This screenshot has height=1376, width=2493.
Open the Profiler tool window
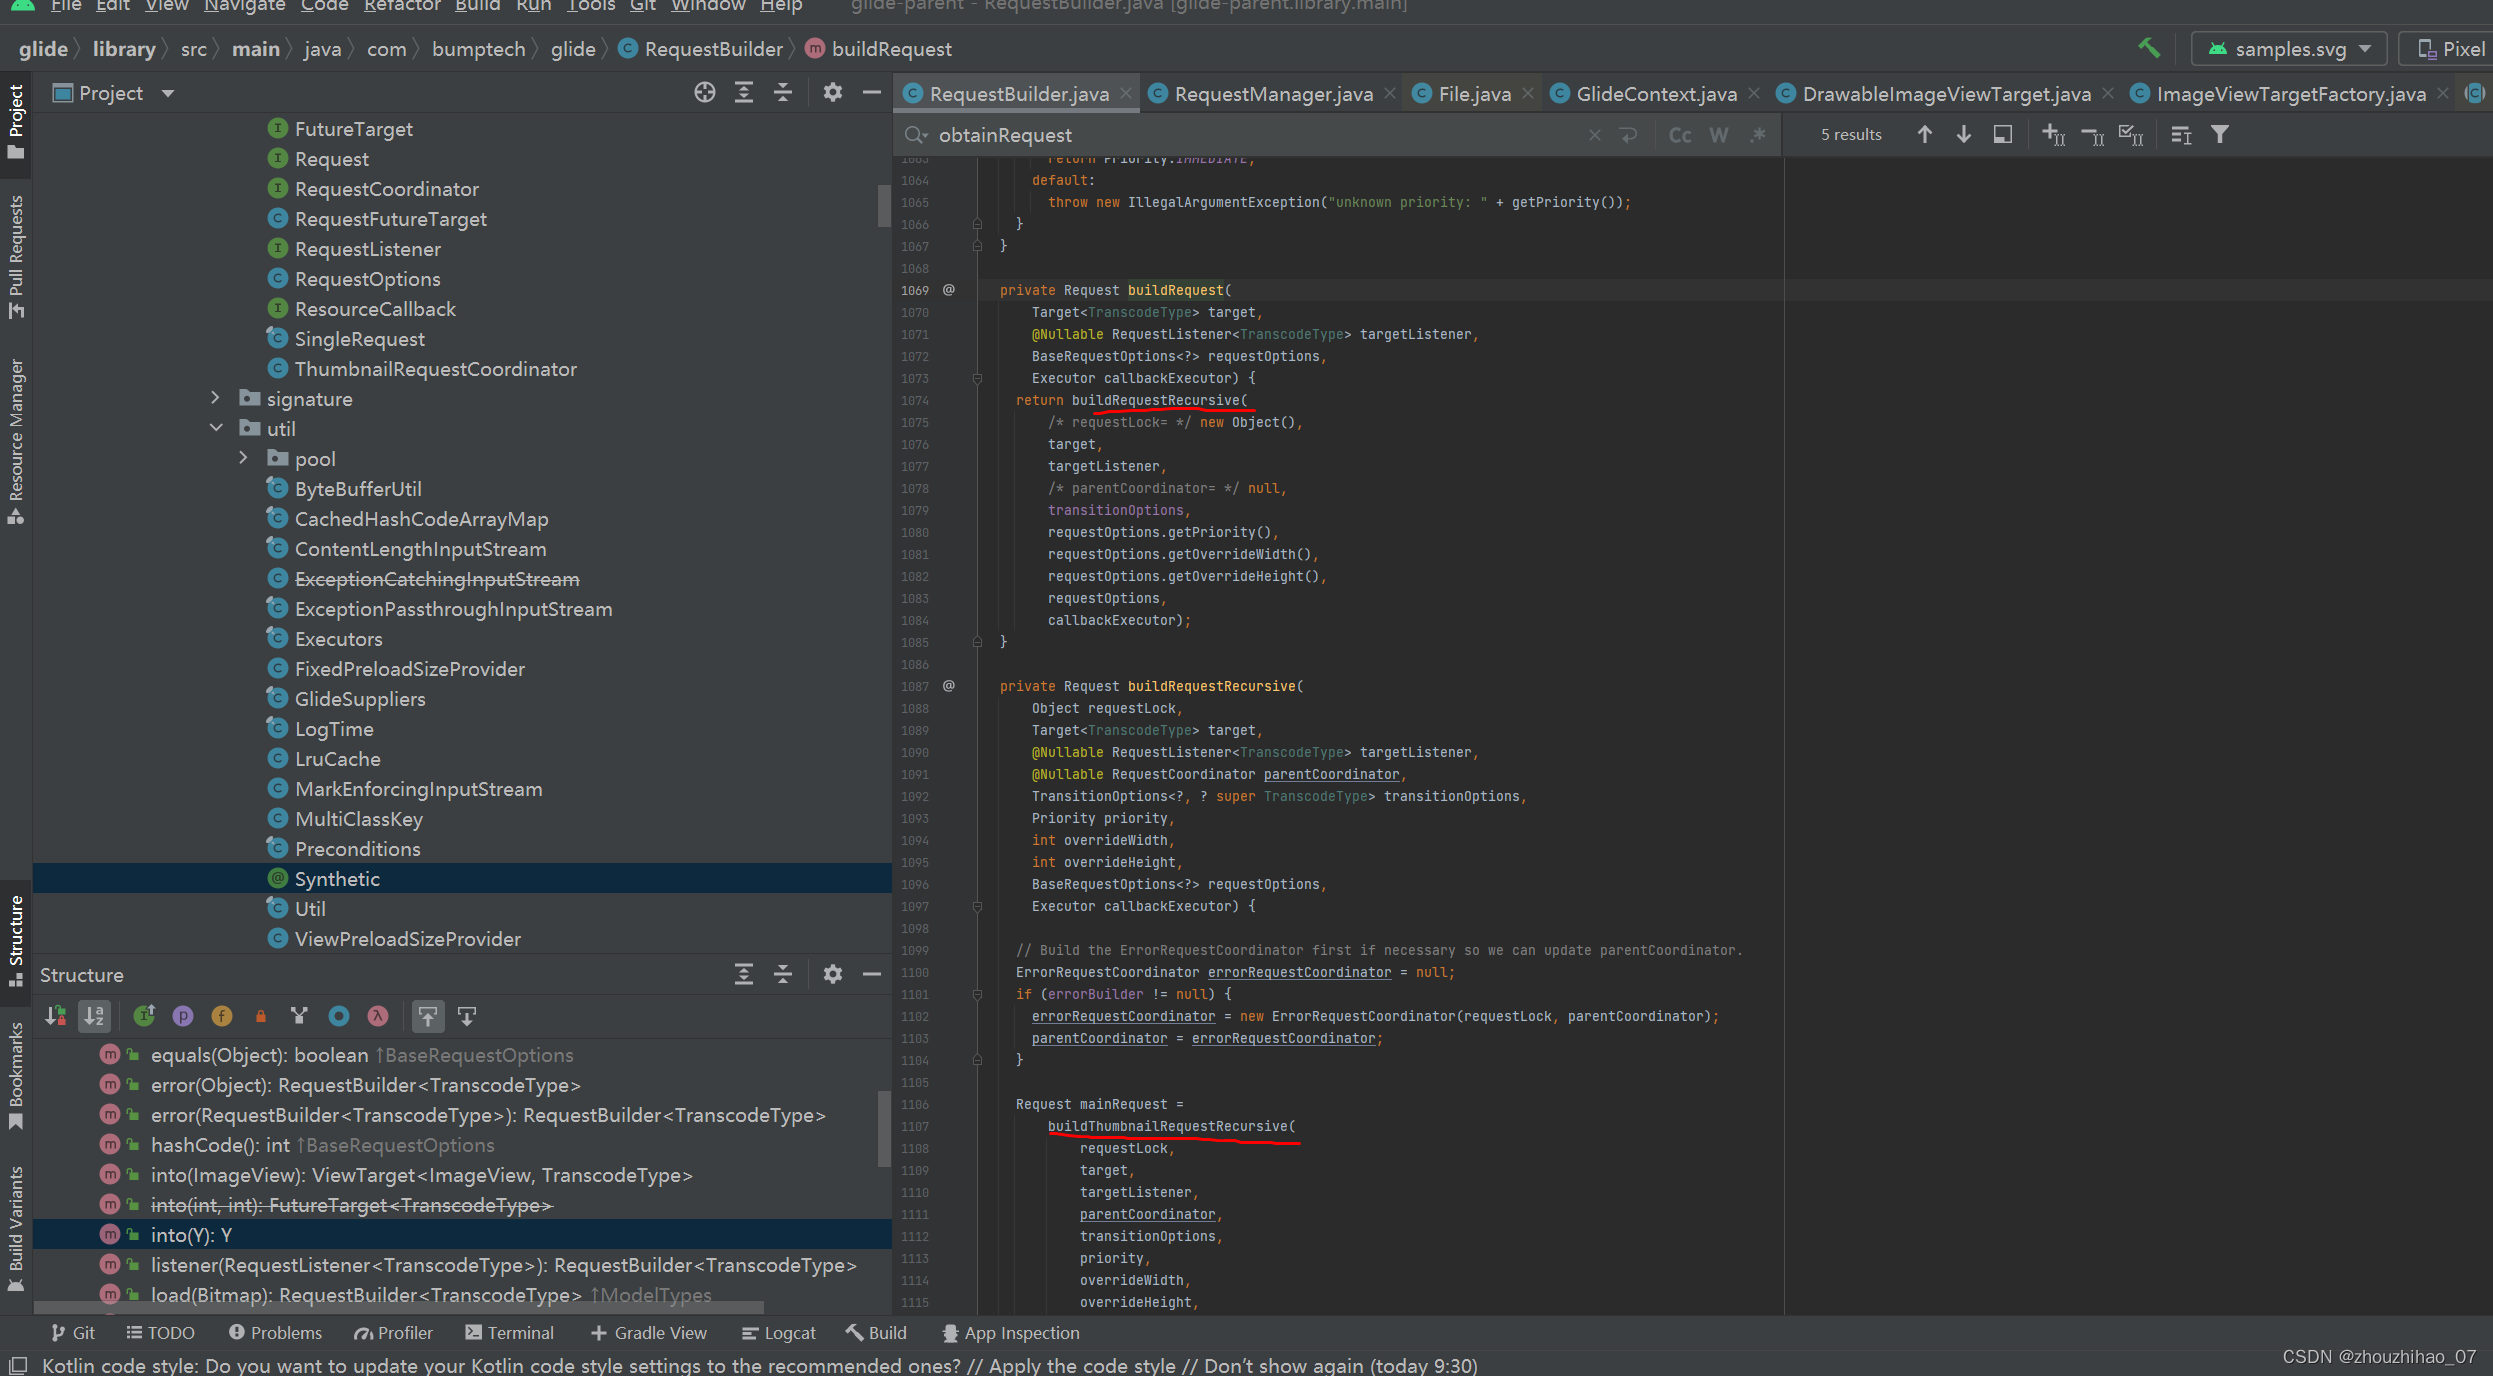tap(393, 1333)
